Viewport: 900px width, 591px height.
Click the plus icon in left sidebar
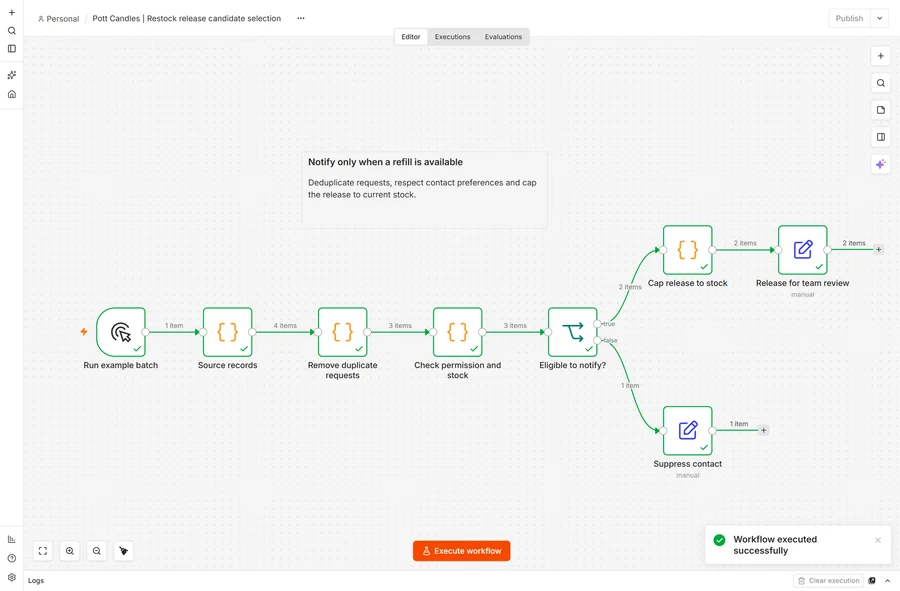coord(11,12)
